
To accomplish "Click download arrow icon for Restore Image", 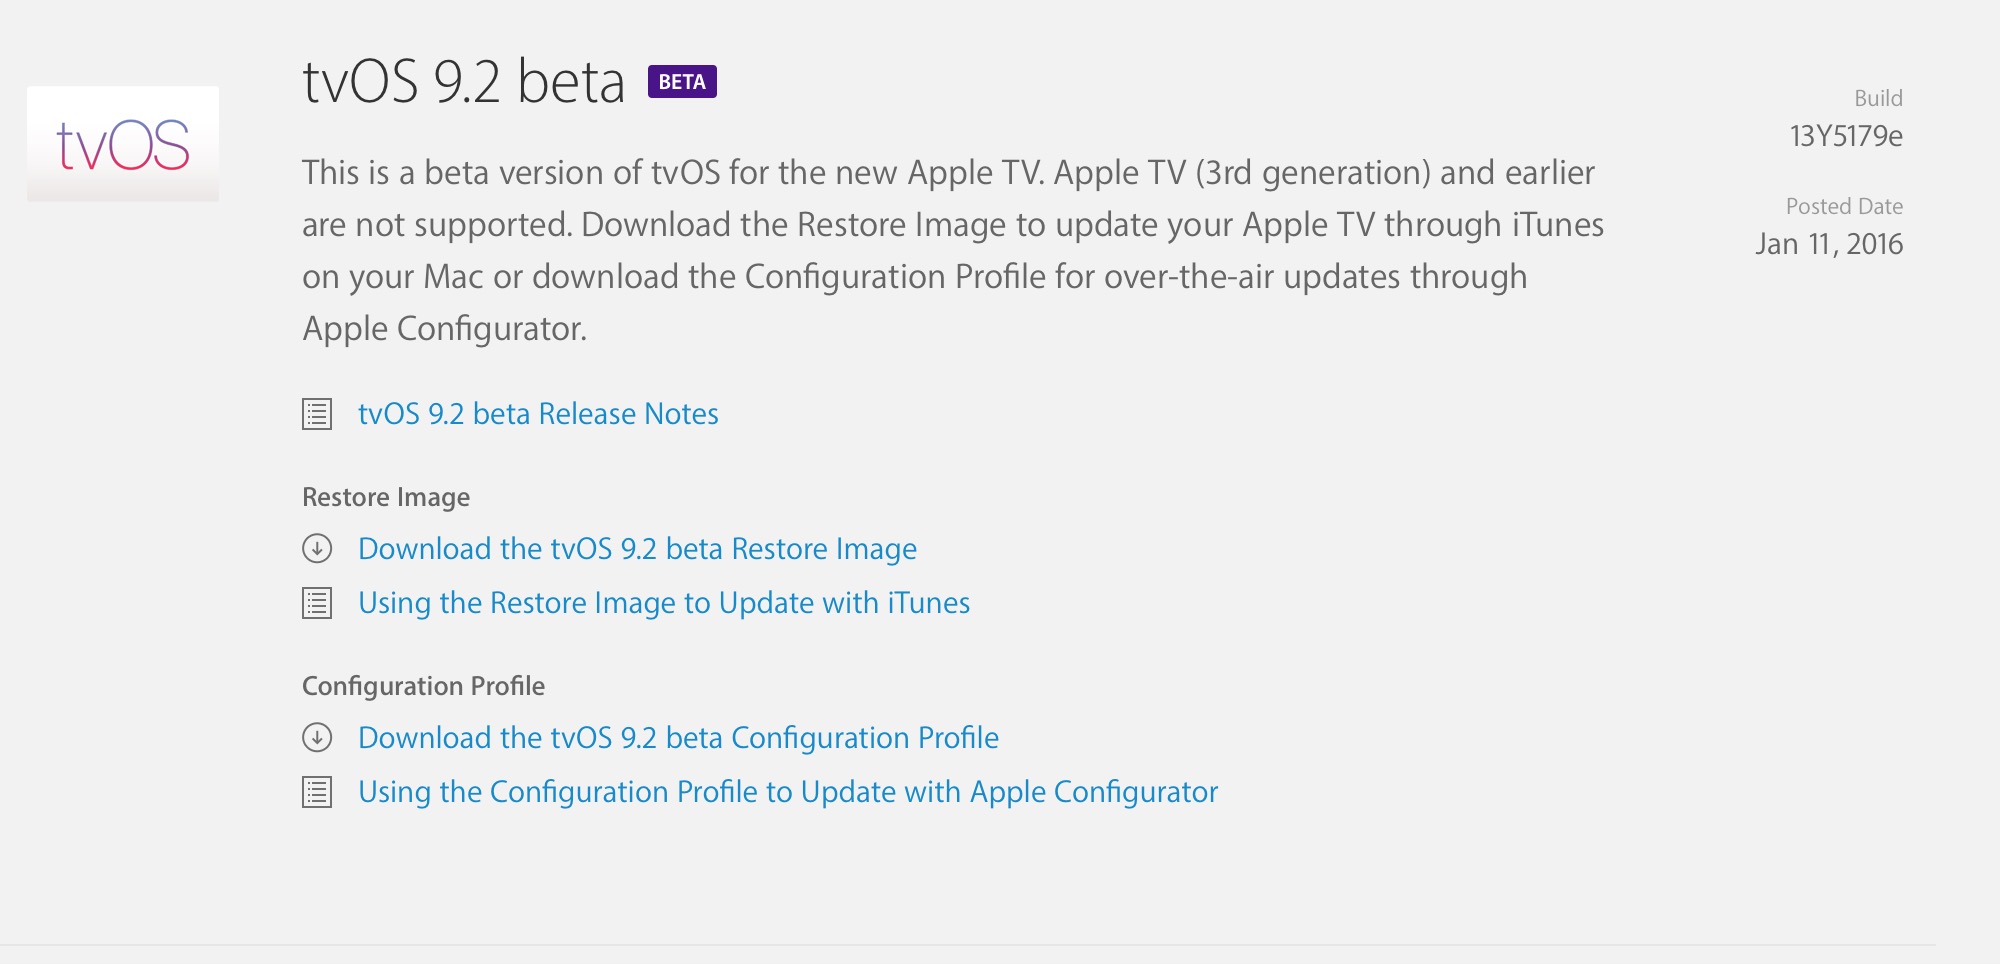I will click(x=317, y=548).
